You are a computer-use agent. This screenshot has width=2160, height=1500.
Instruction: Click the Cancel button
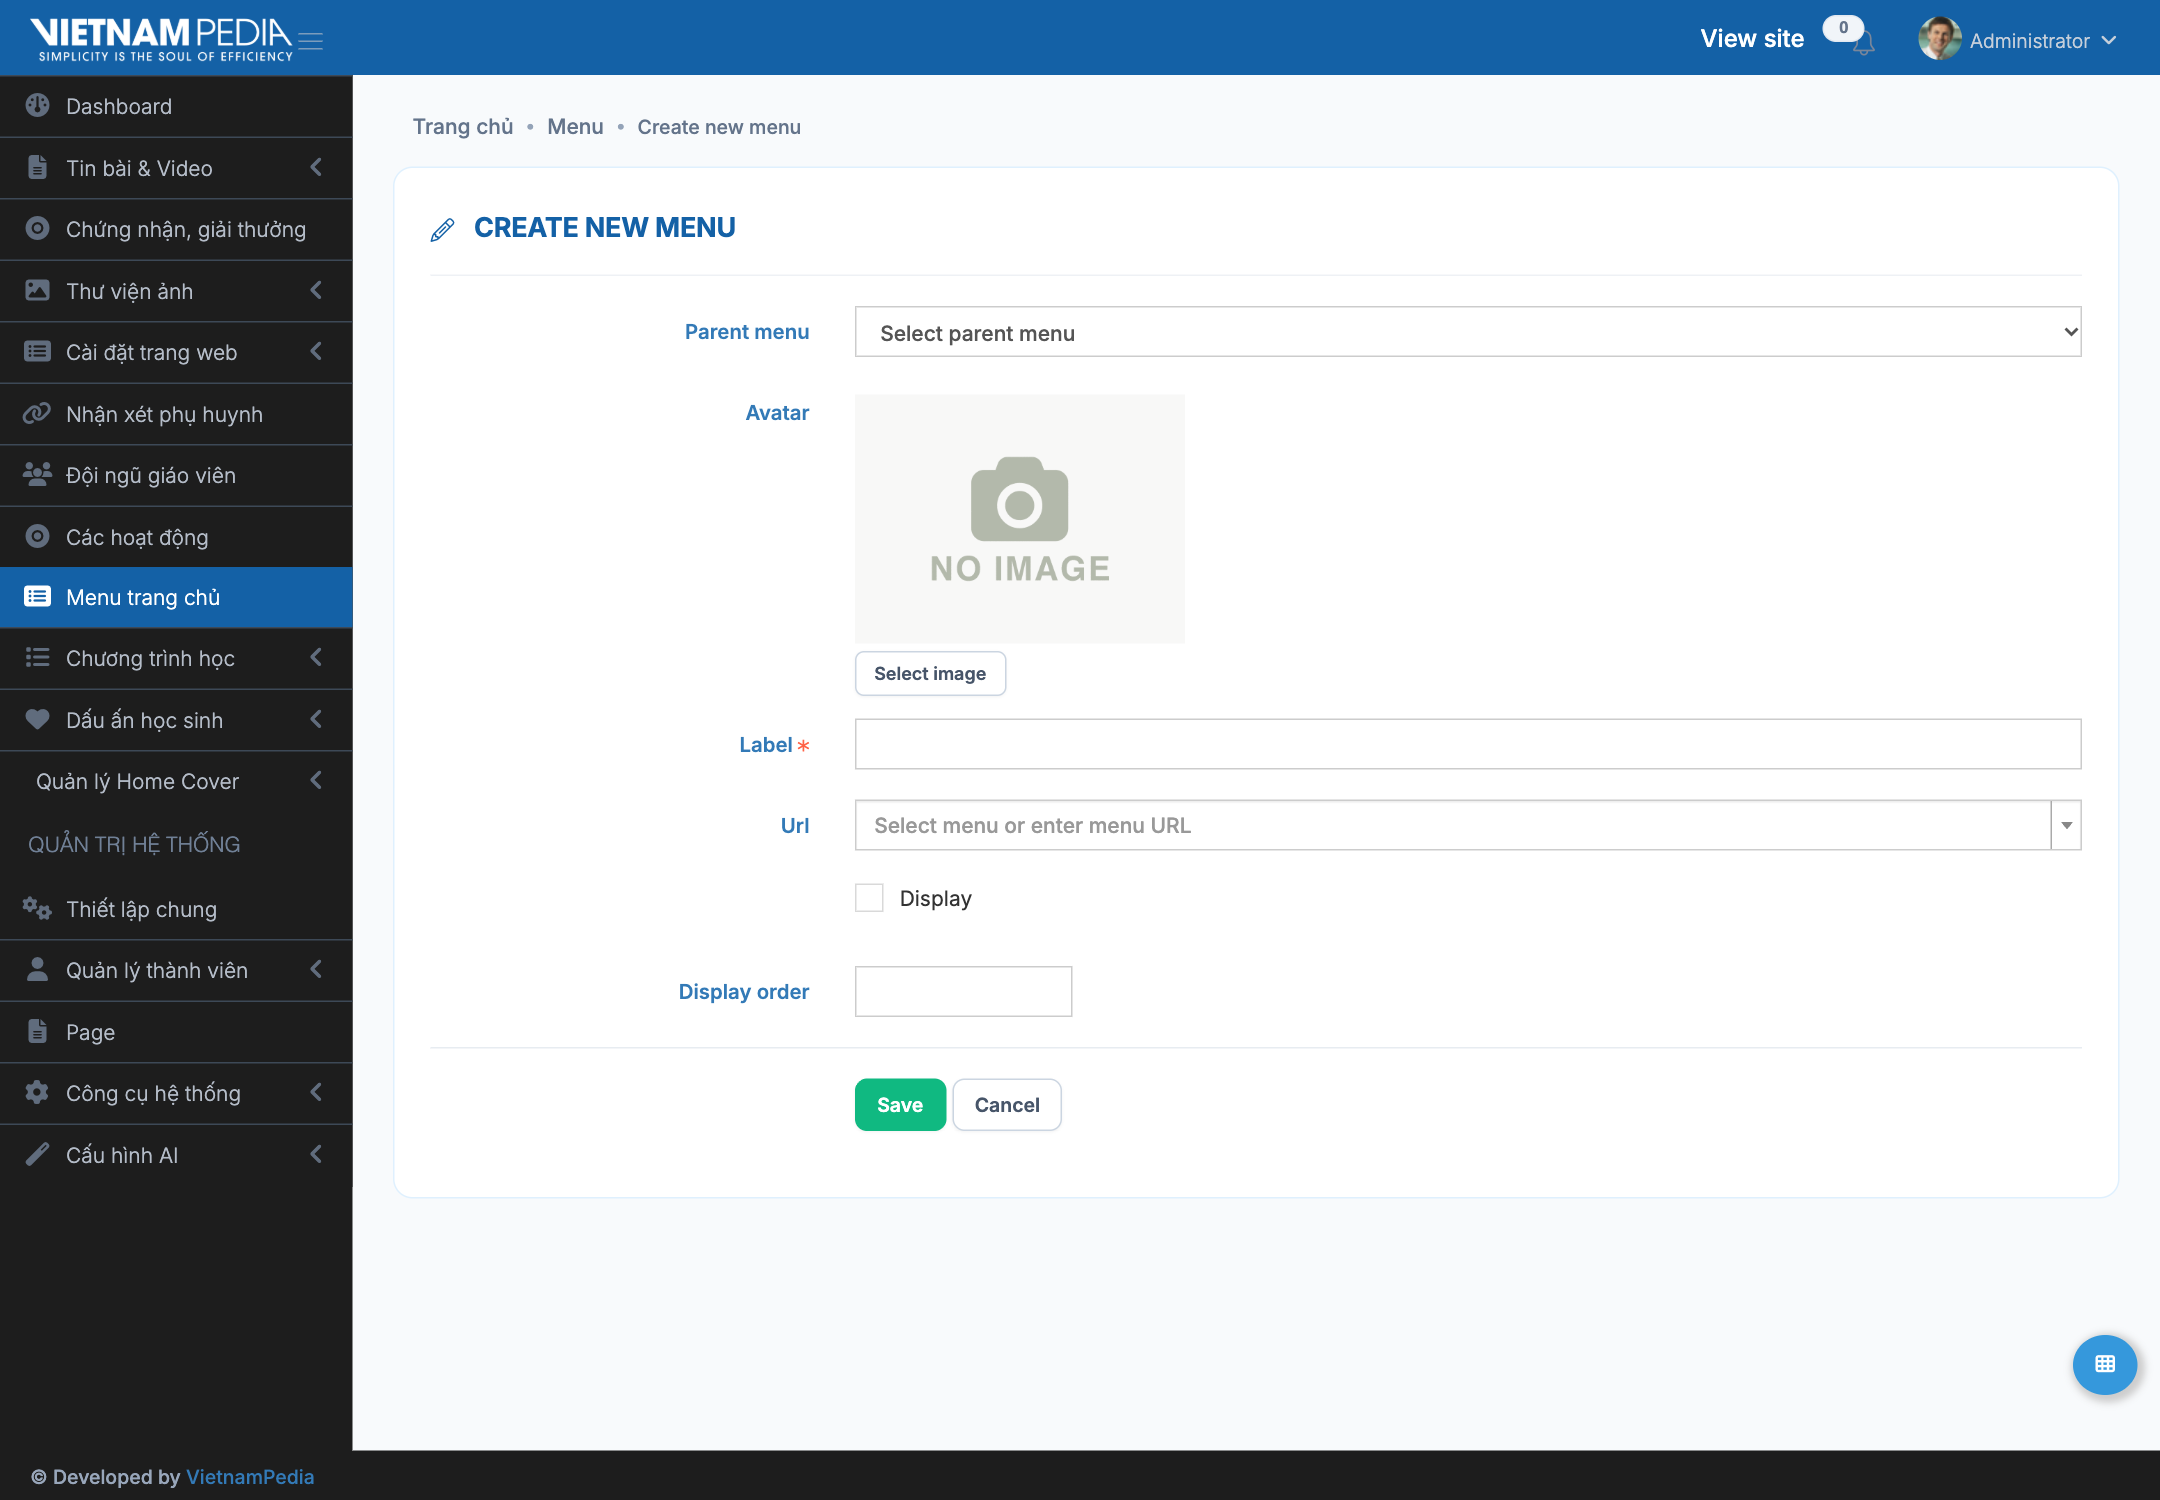point(1007,1105)
